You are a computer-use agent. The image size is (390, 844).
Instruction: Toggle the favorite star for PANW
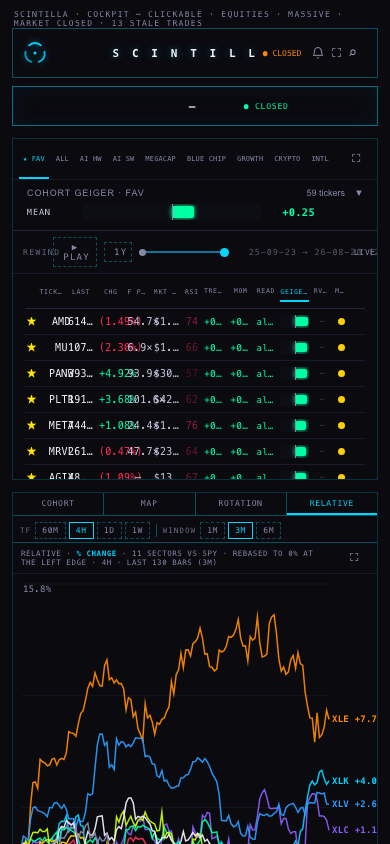tap(31, 373)
